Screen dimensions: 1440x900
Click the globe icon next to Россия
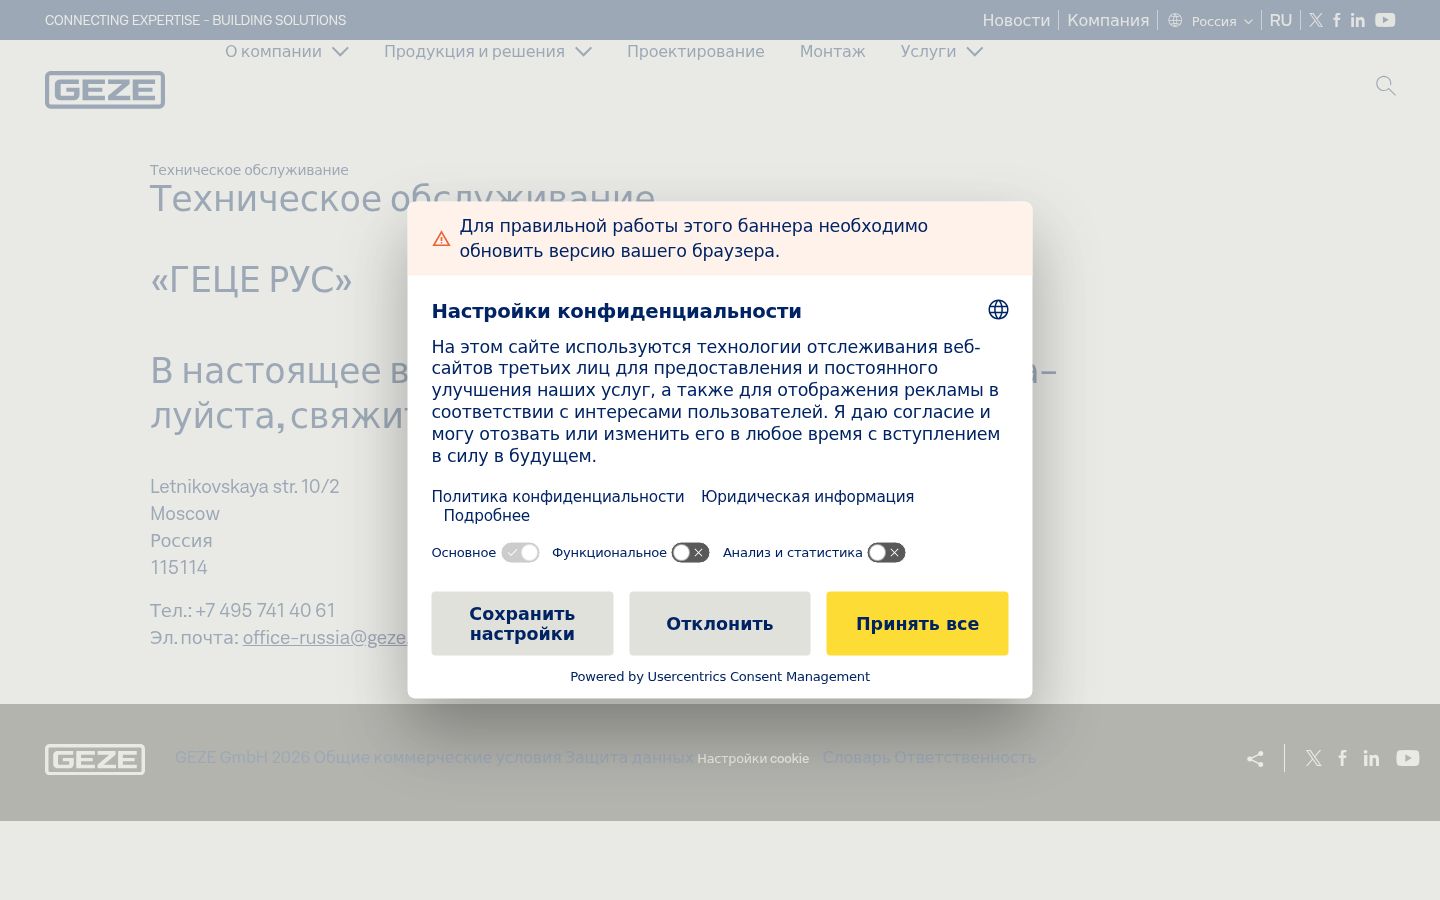(x=1175, y=20)
